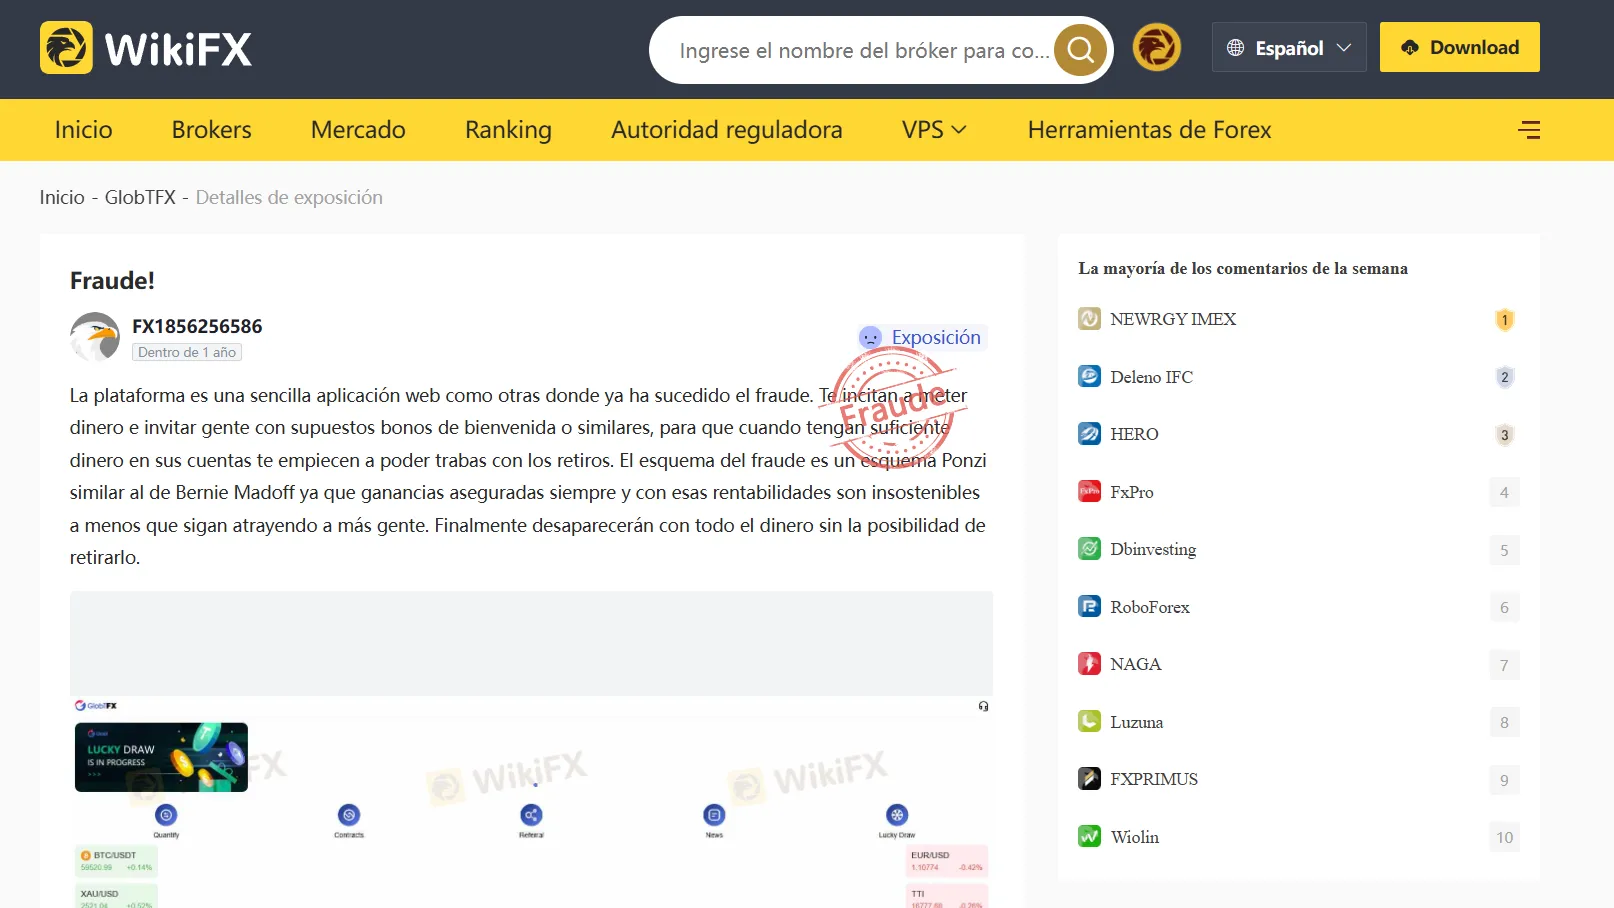Expand the VPS menu
1614x908 pixels.
[934, 130]
